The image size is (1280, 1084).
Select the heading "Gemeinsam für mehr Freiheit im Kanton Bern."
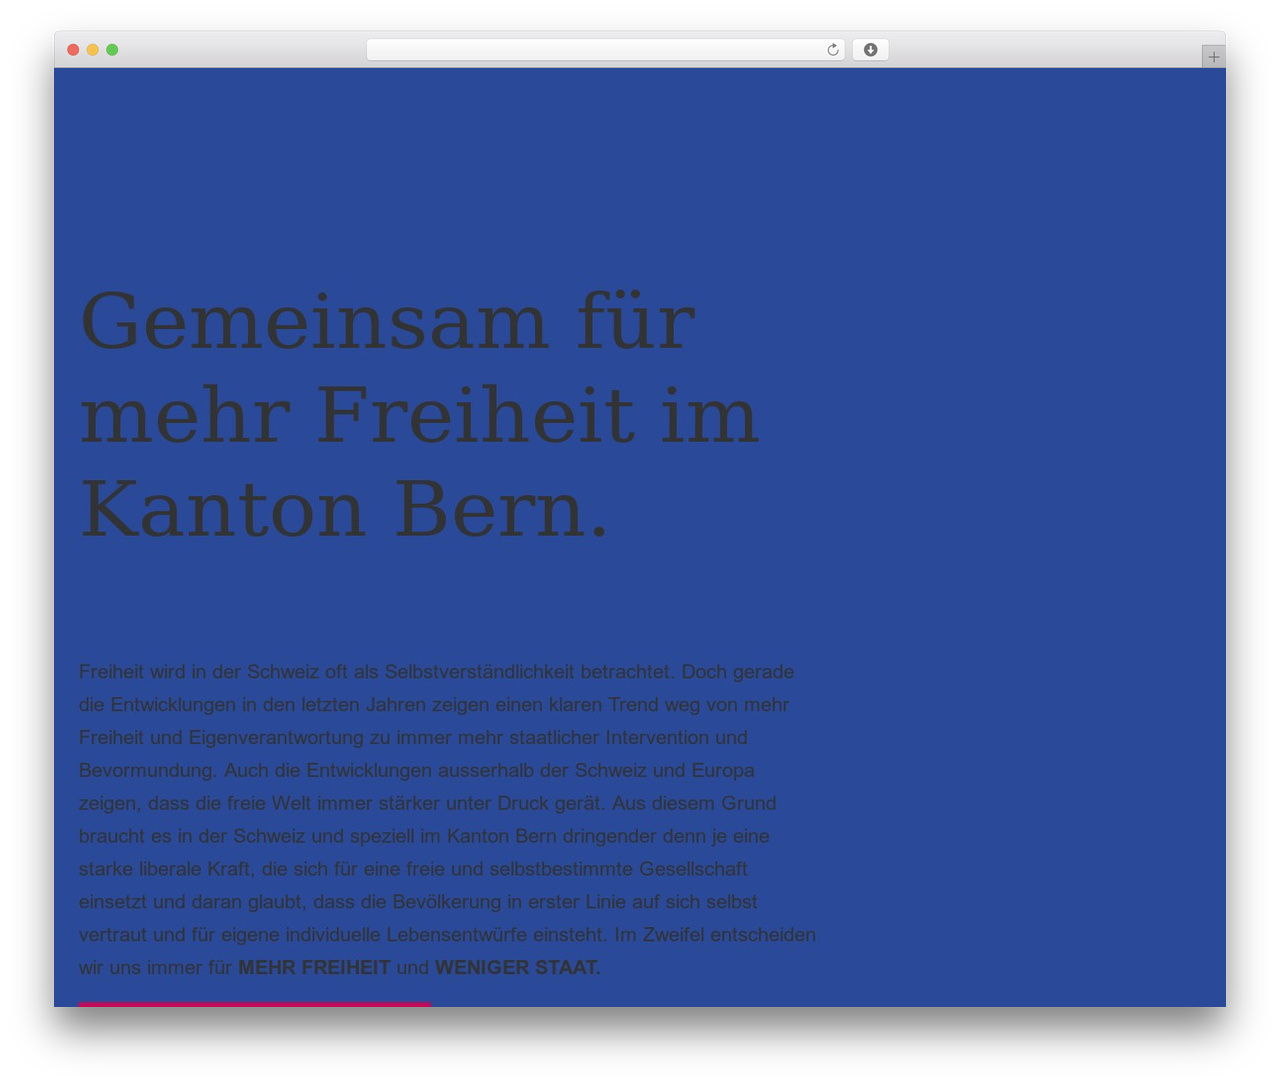(x=420, y=415)
